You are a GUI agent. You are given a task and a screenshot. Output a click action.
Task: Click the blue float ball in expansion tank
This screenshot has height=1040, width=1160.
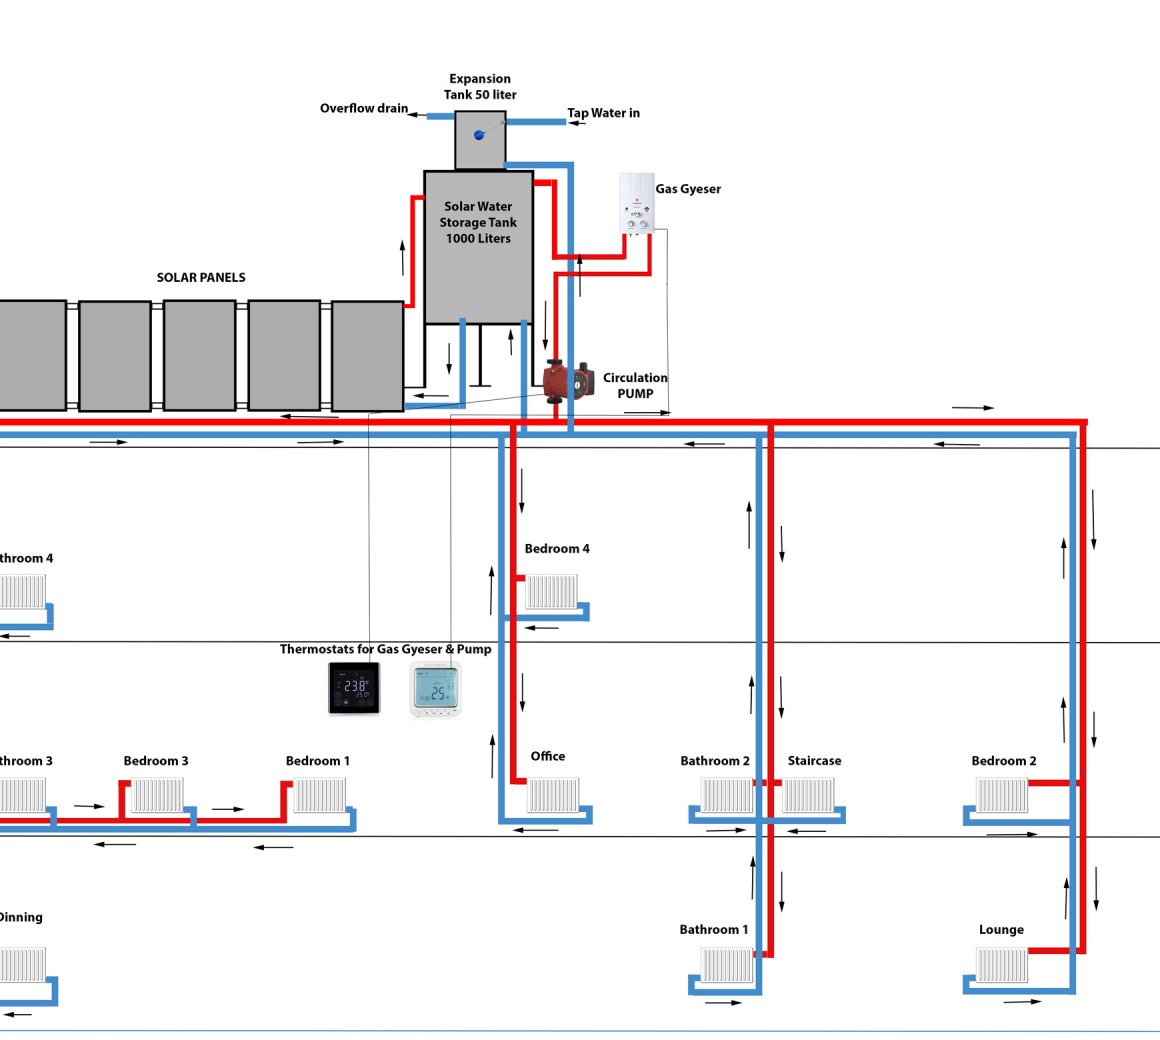coord(479,135)
